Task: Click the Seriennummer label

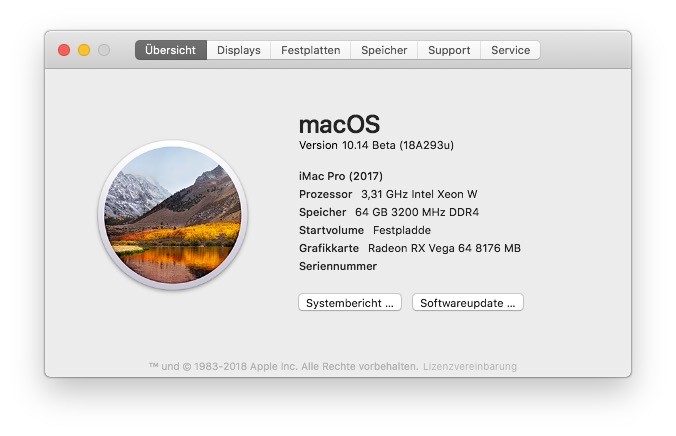Action: coord(338,267)
